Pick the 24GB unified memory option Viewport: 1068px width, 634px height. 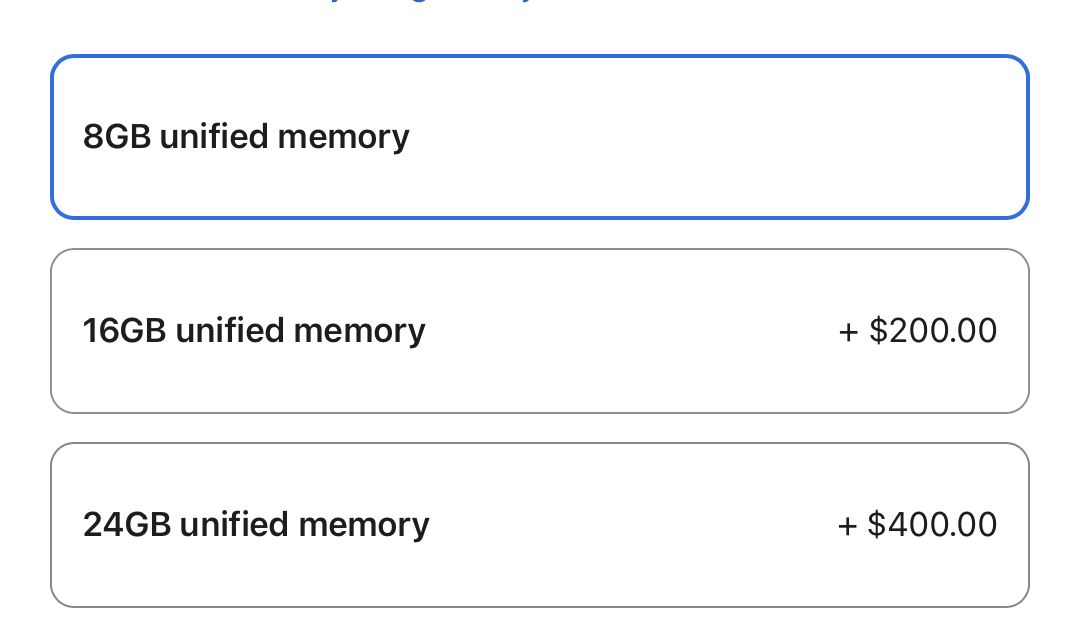click(x=539, y=524)
